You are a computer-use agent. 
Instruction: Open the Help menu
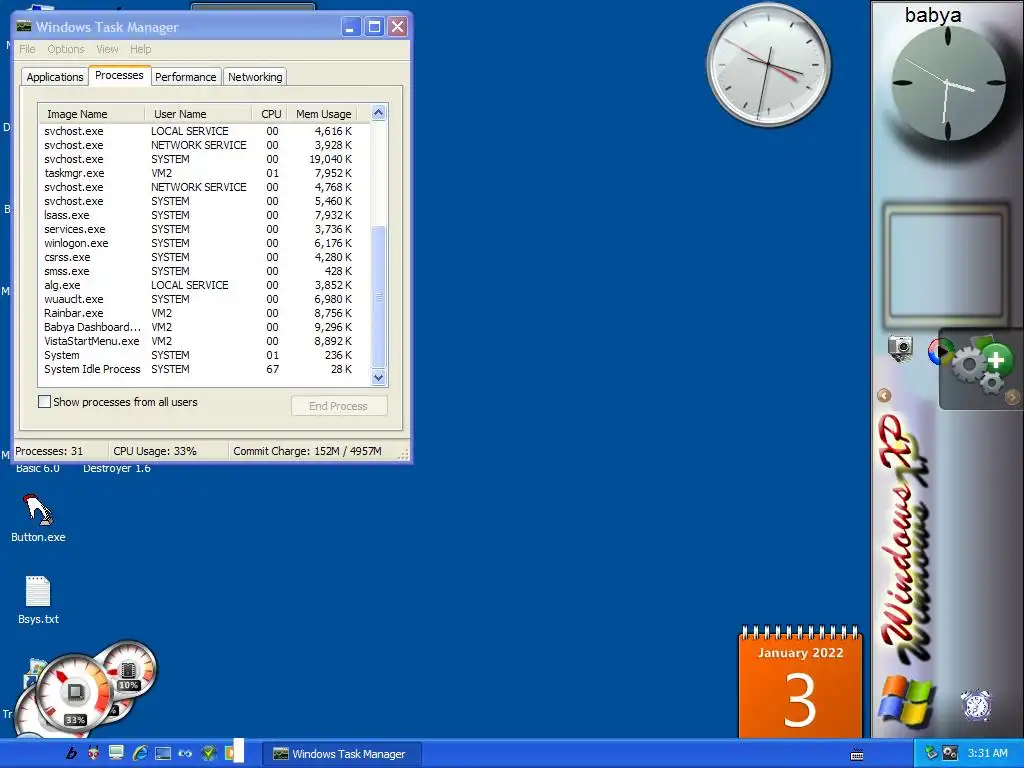tap(140, 49)
